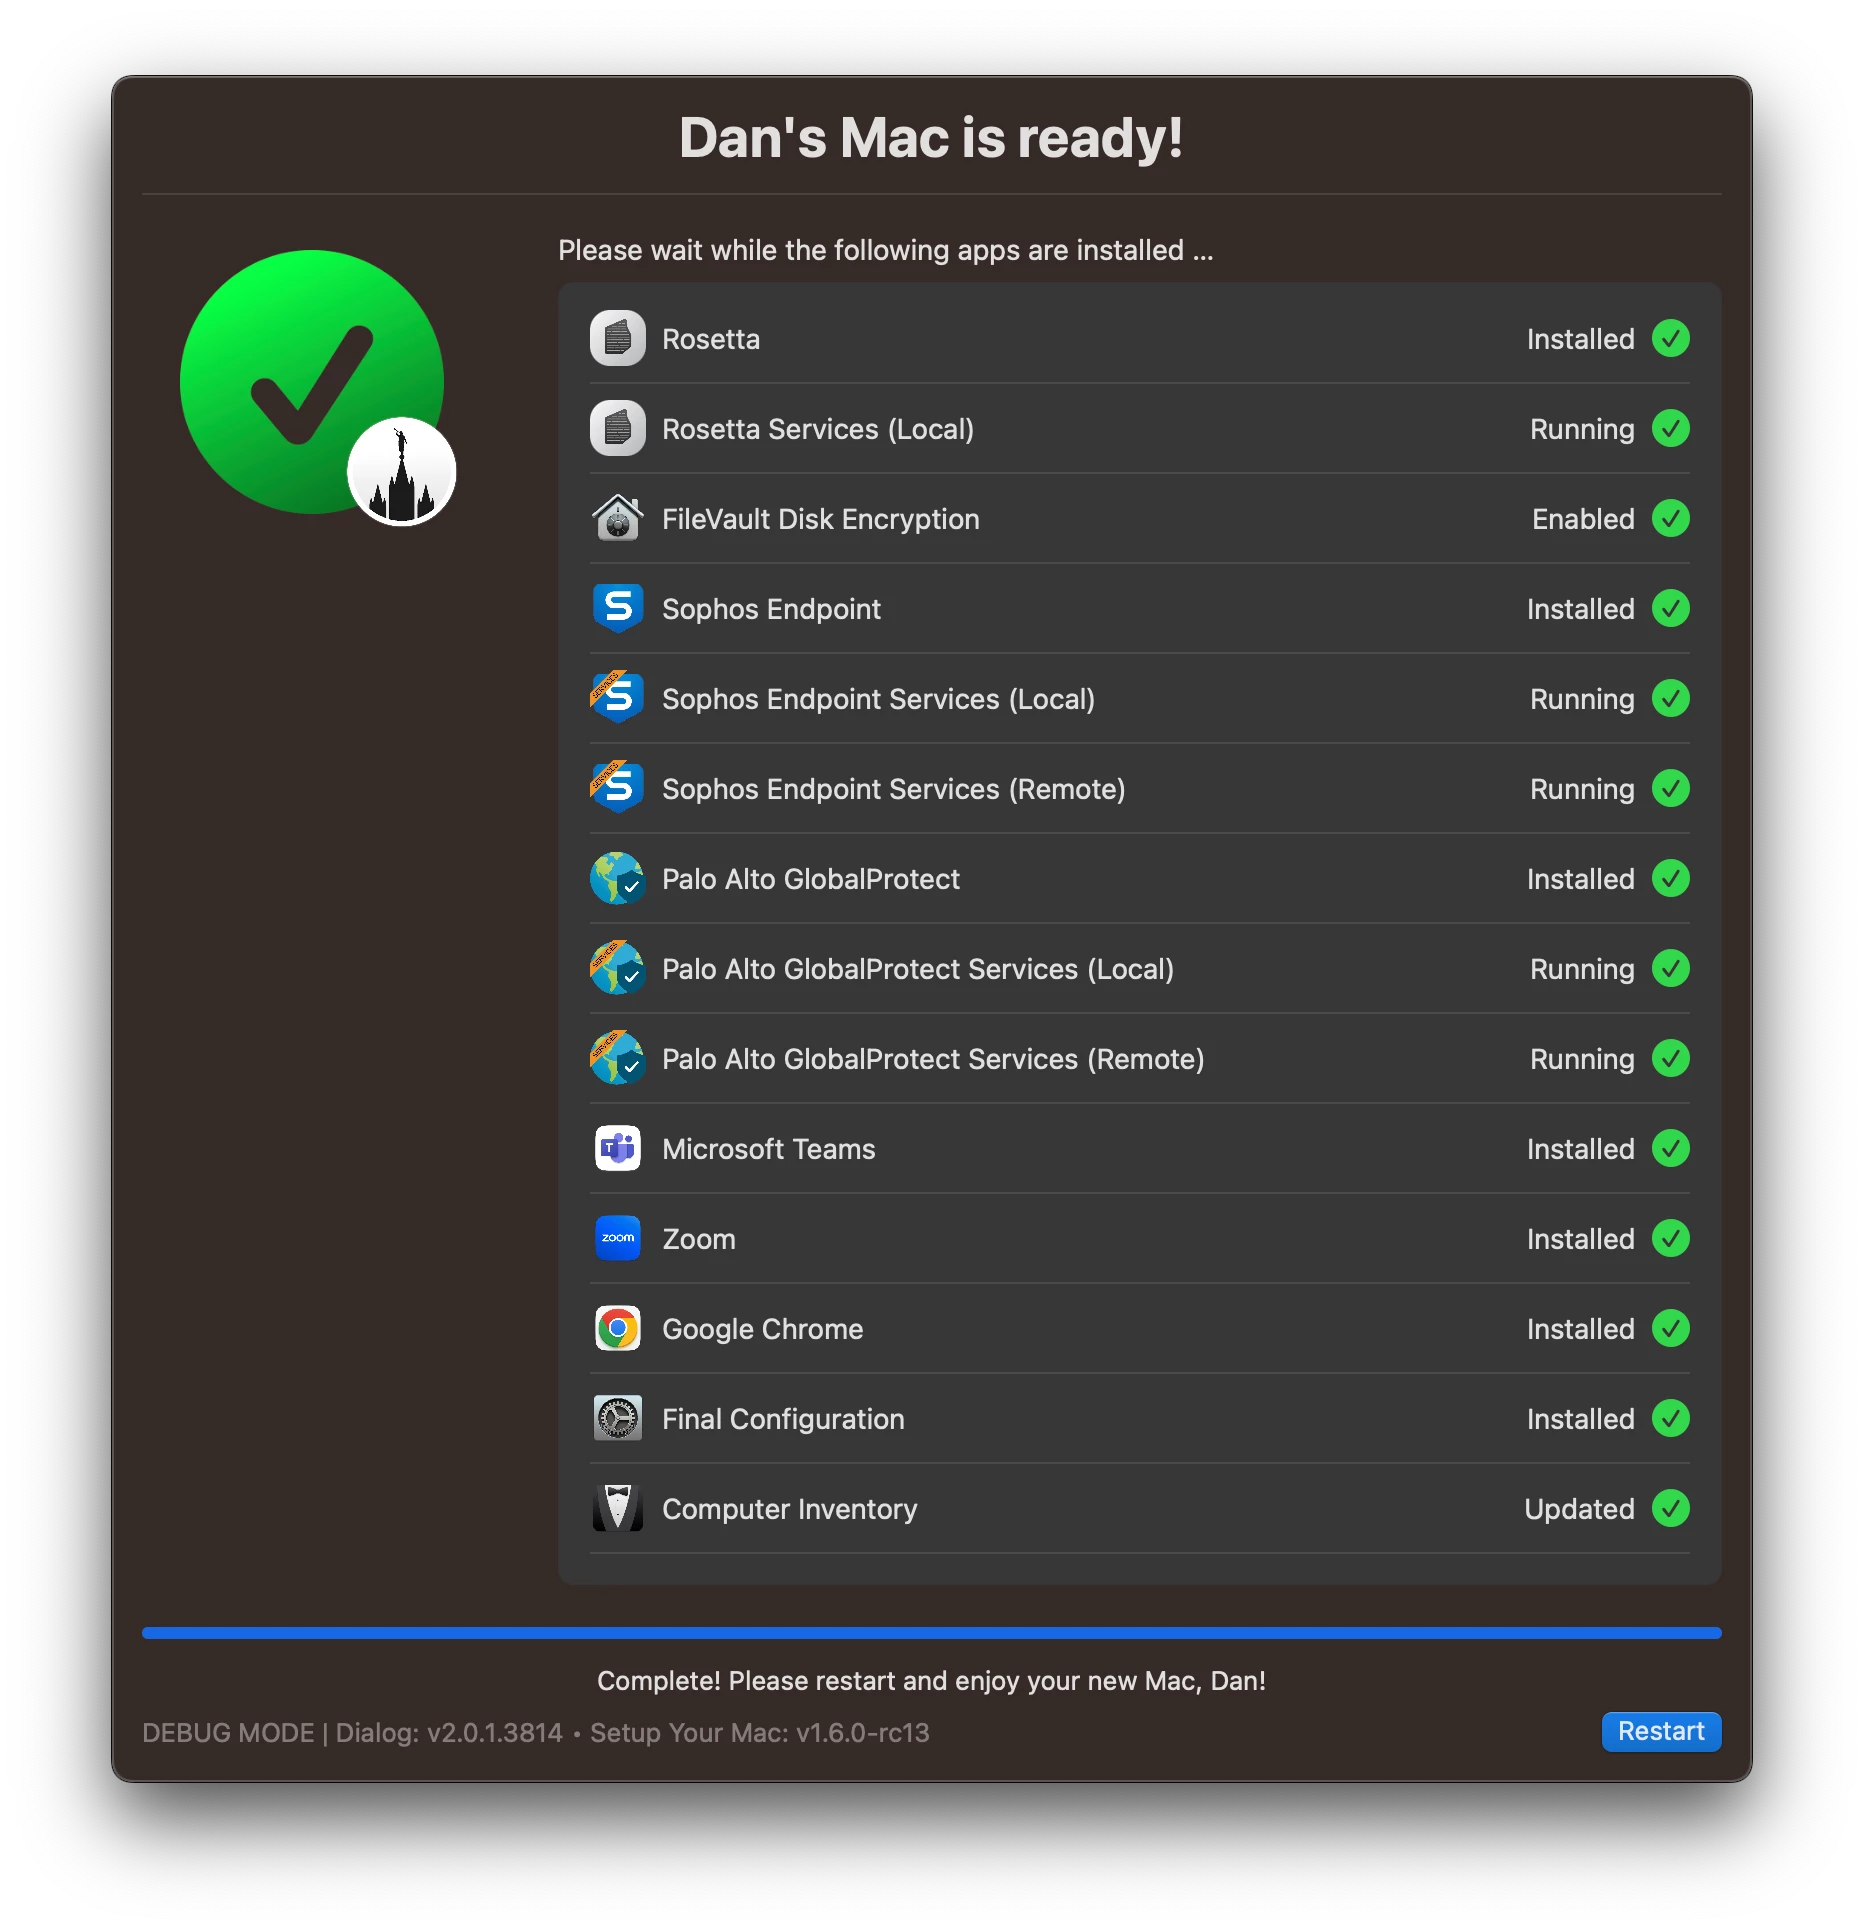Click the green check for Rosetta Services (Local)
The width and height of the screenshot is (1864, 1930).
tap(1670, 428)
